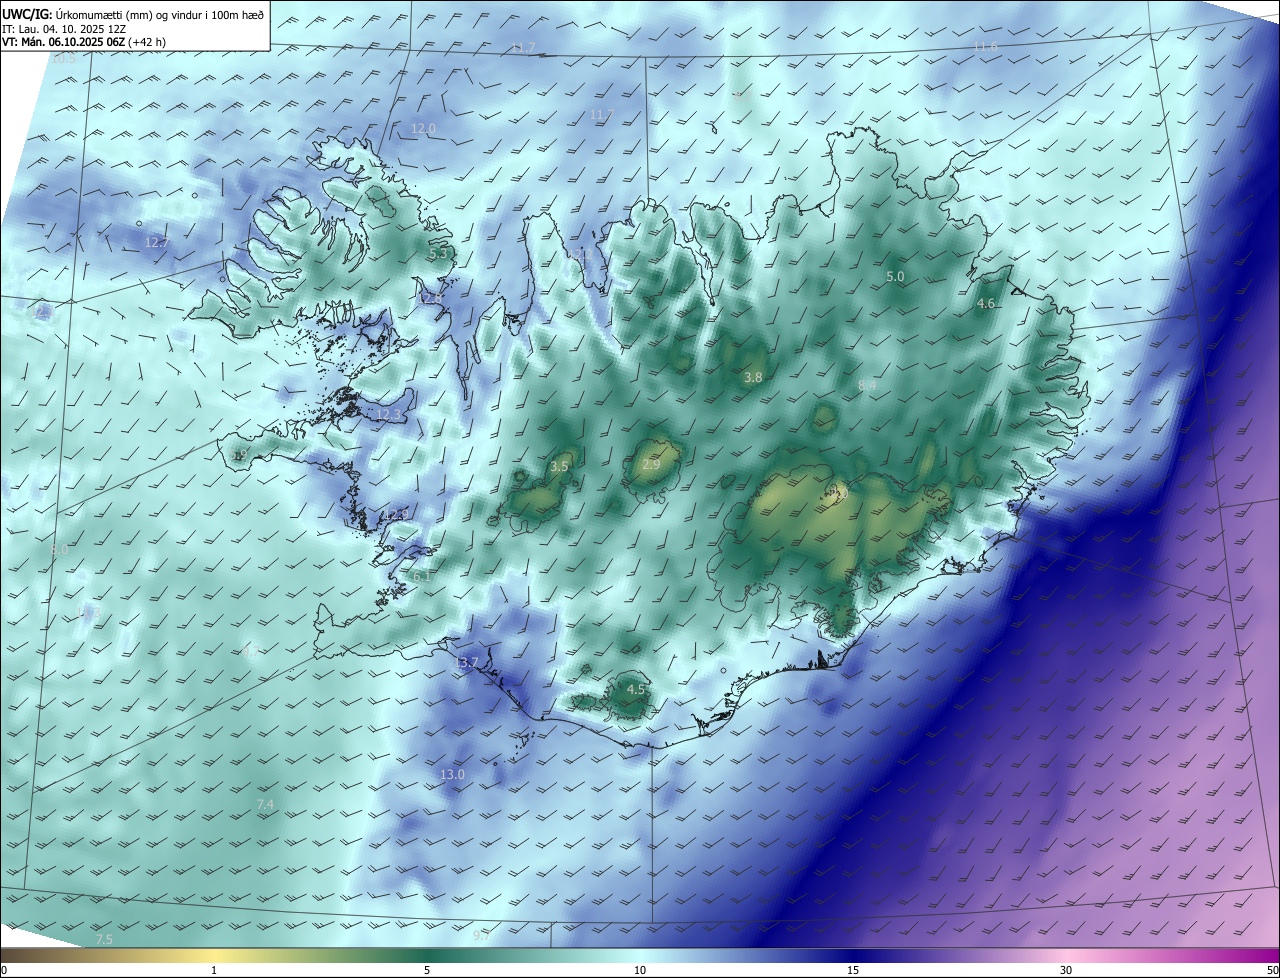Click the 9.7 value near the bottom edge
The image size is (1280, 978).
tap(481, 936)
